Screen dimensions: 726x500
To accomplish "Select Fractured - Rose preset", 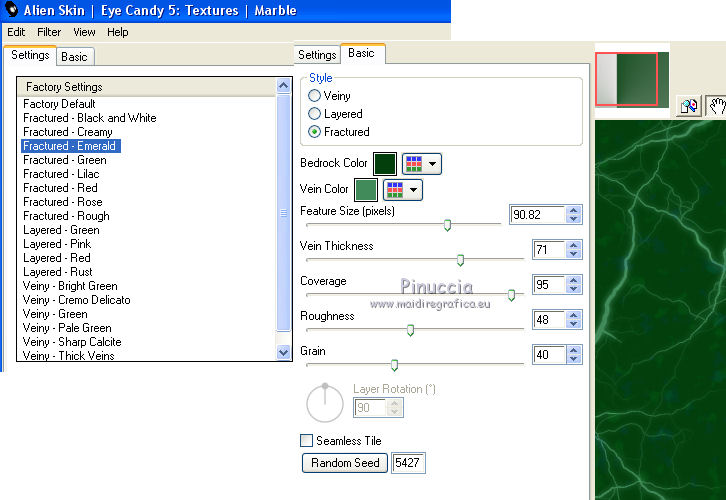I will (x=63, y=202).
